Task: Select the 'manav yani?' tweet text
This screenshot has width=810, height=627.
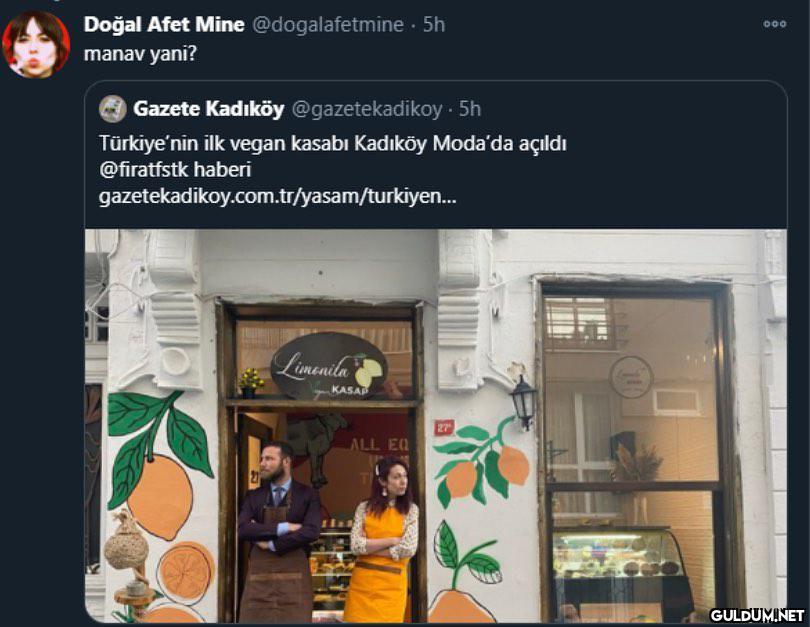Action: [140, 54]
